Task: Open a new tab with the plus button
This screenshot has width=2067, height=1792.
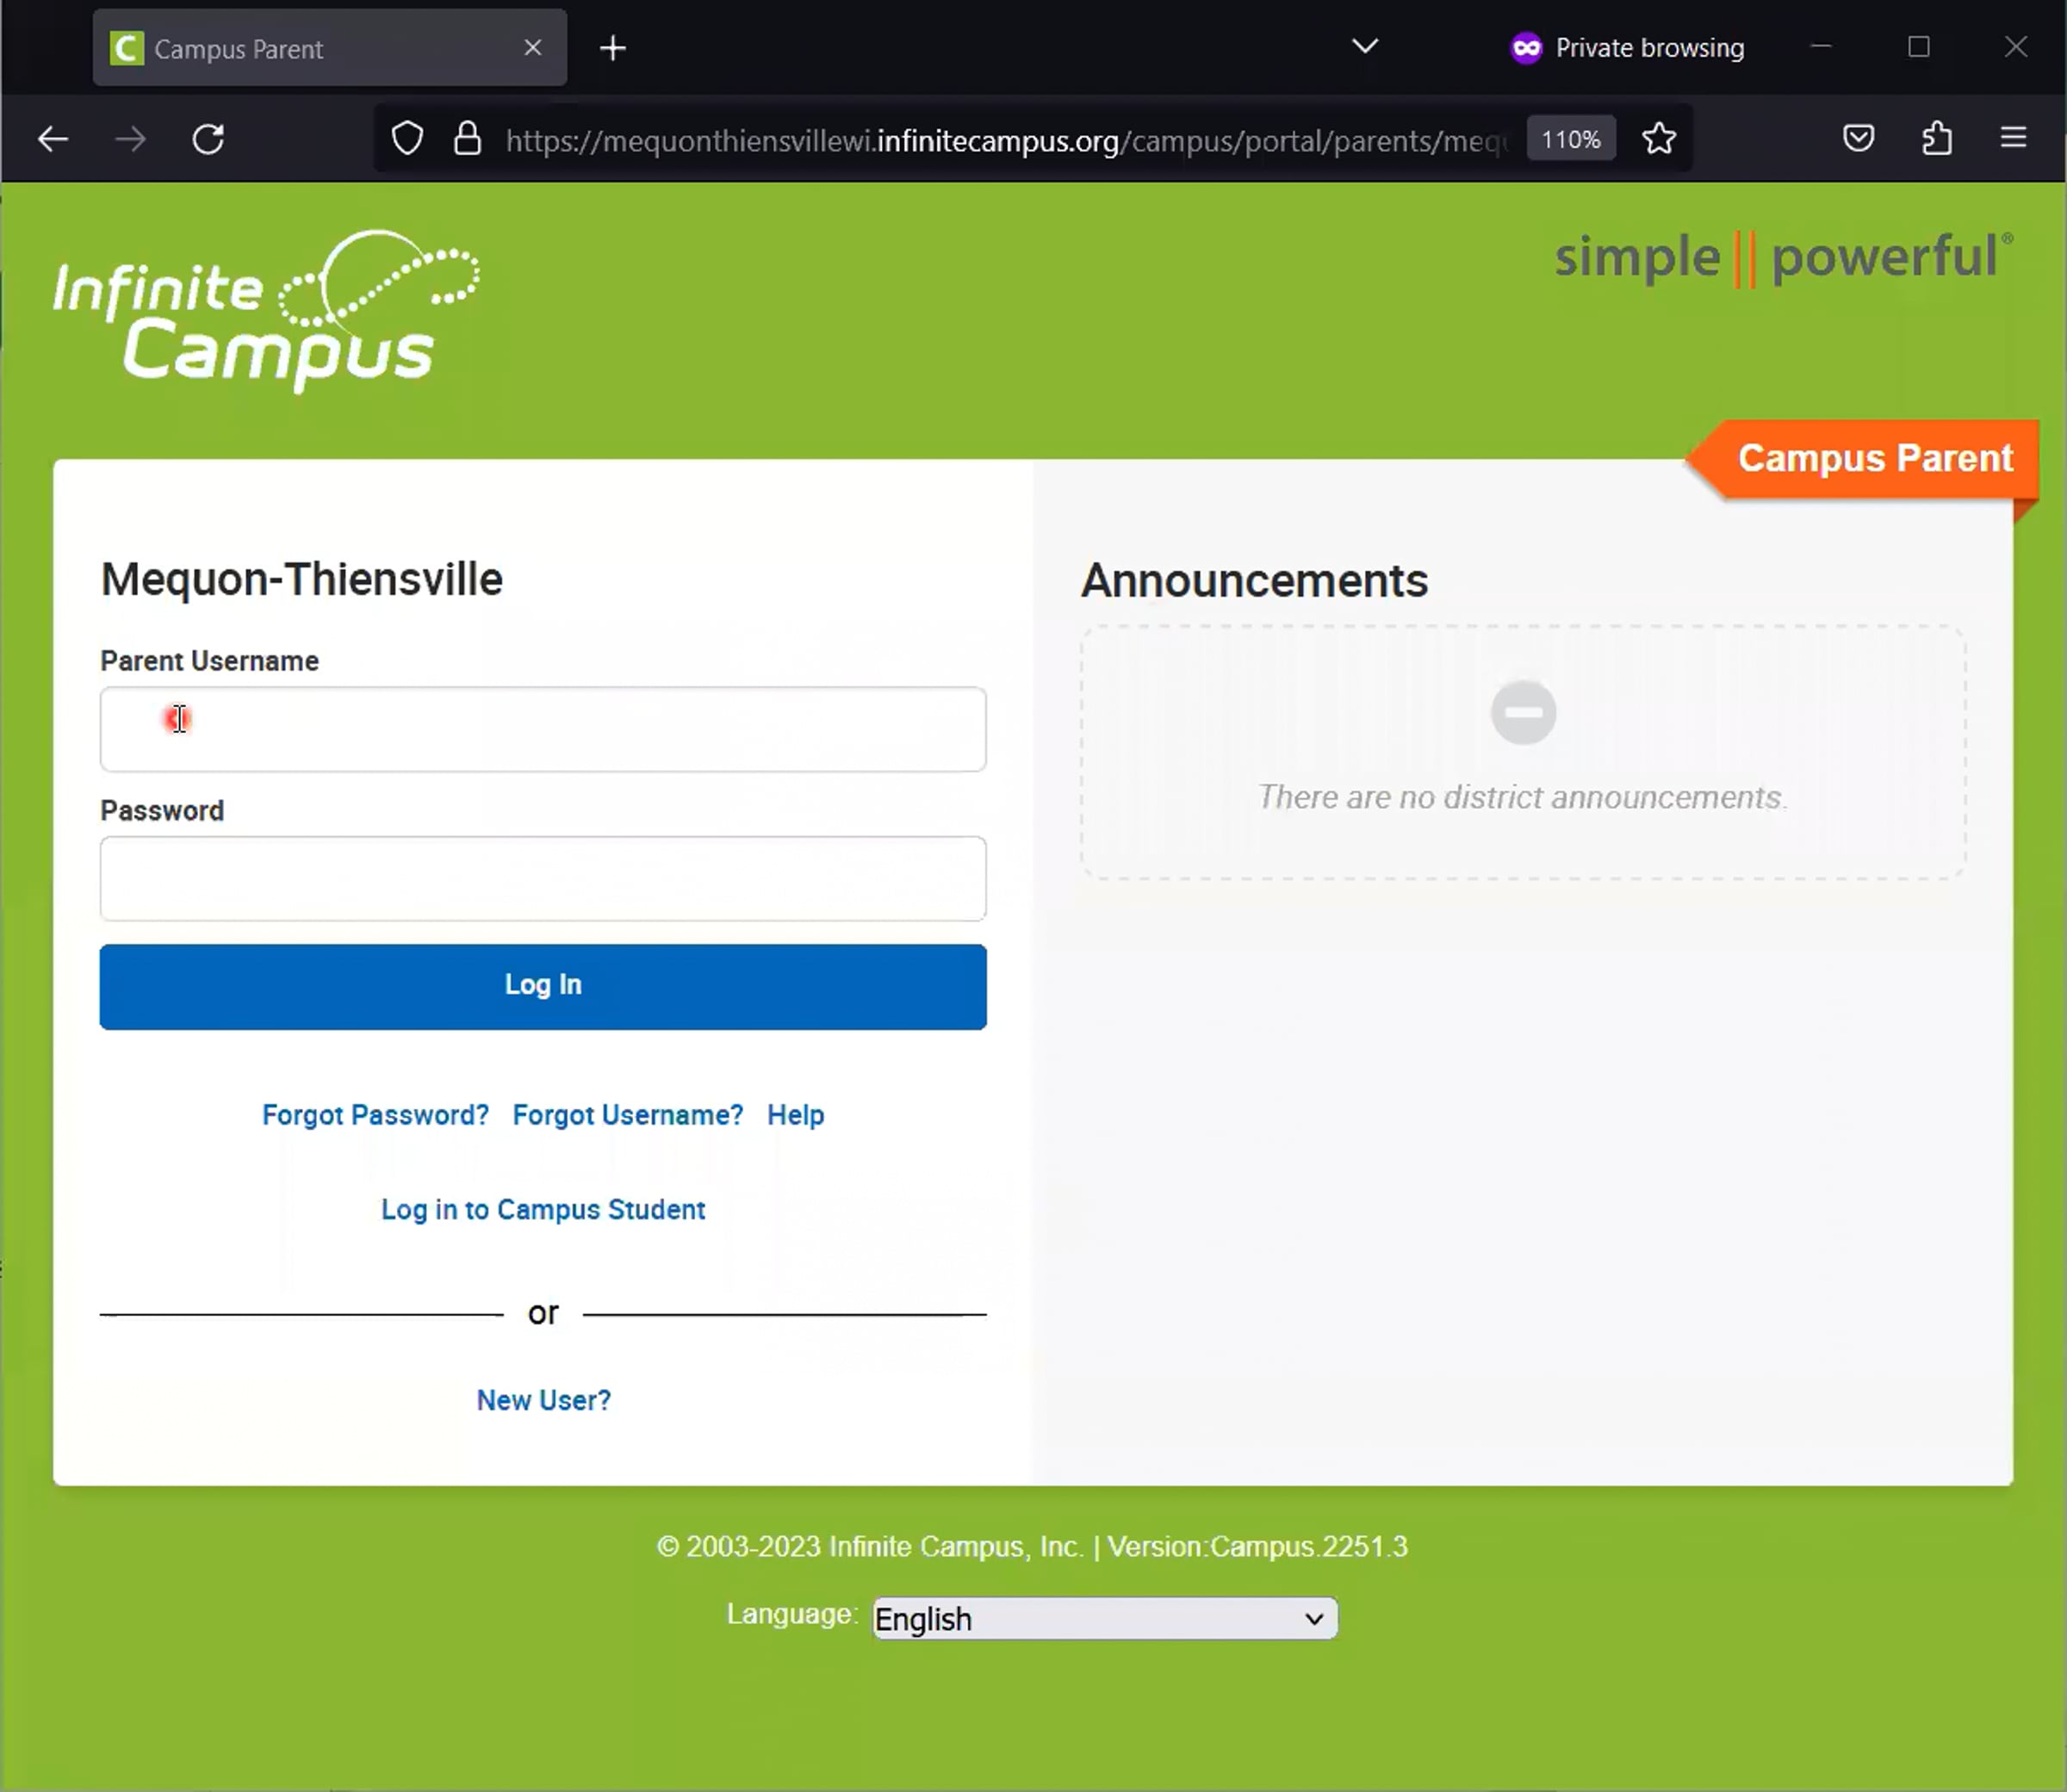Action: [x=613, y=48]
